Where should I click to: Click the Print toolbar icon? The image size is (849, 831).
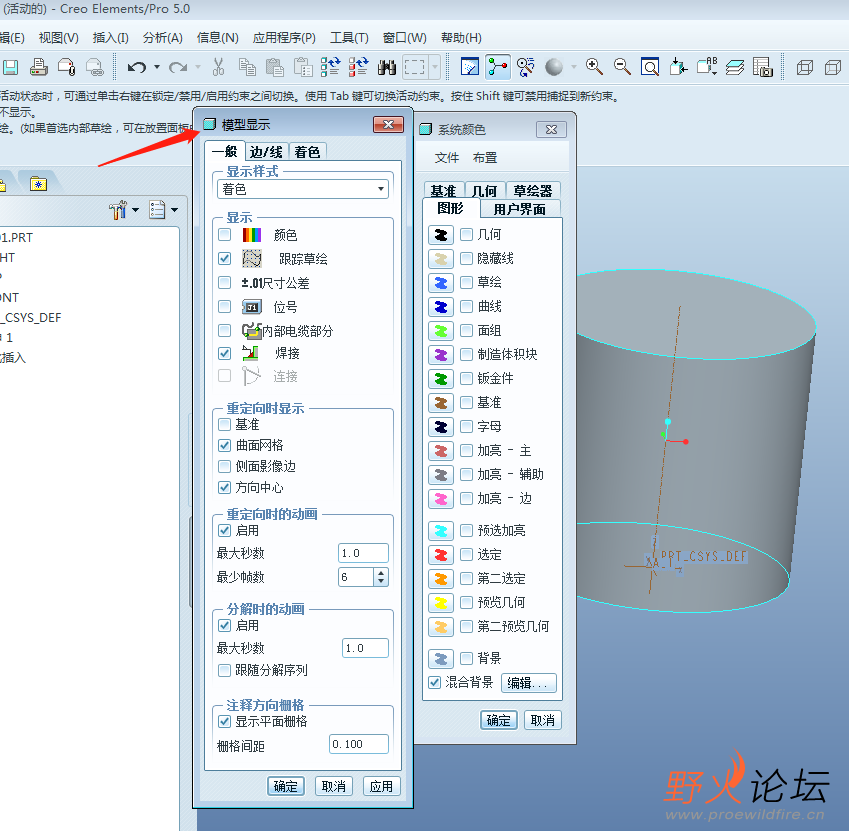(x=38, y=67)
